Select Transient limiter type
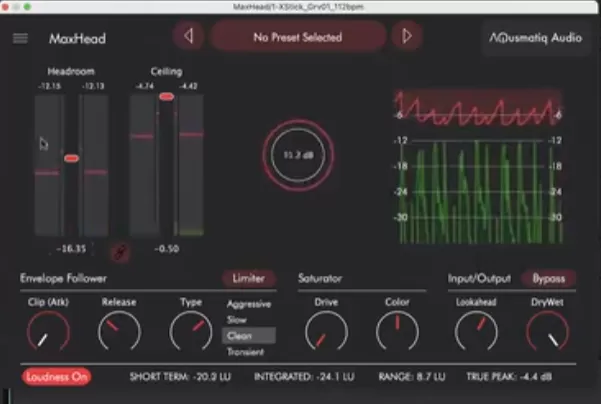Viewport: 601px width, 404px height. [245, 352]
